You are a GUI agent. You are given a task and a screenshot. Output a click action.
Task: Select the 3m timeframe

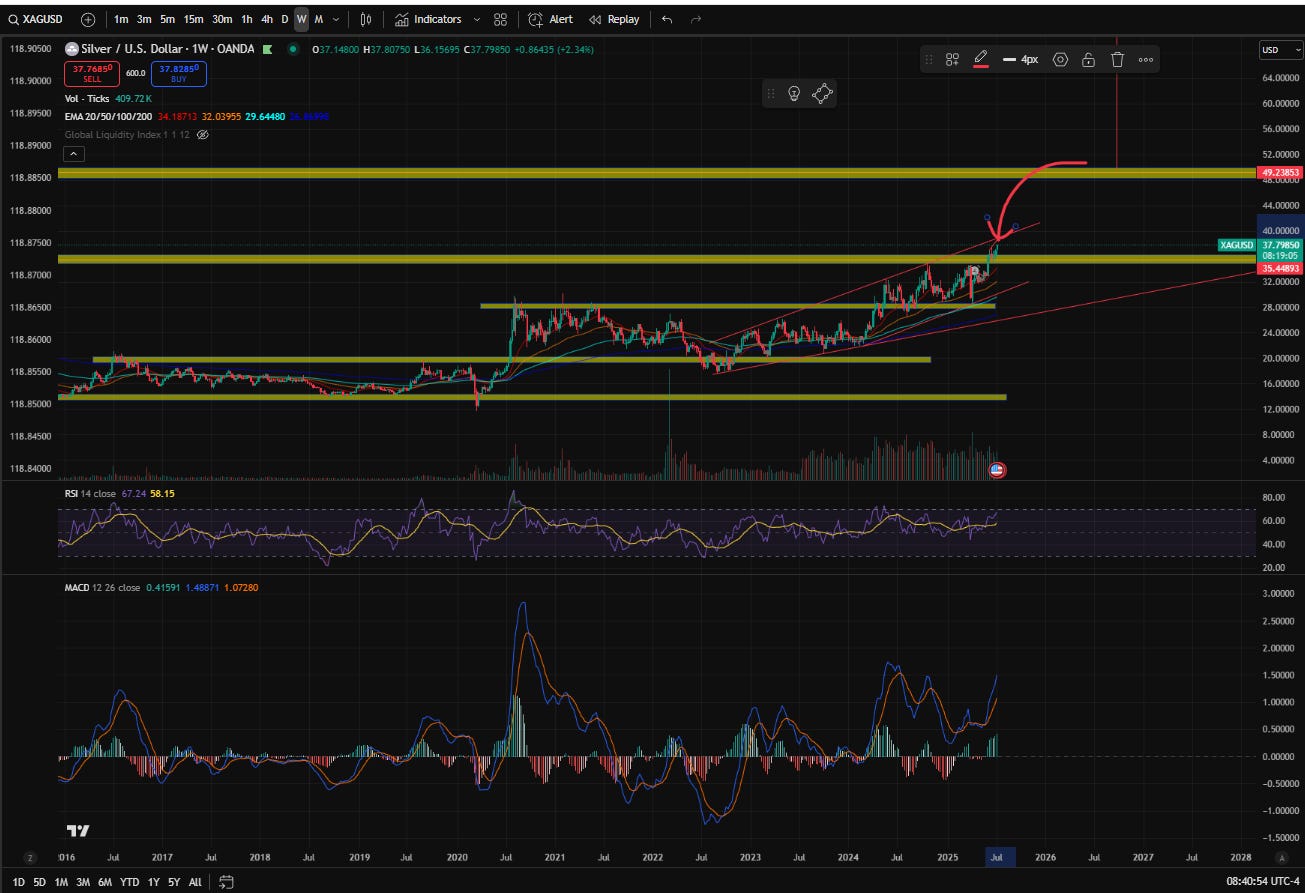coord(144,19)
